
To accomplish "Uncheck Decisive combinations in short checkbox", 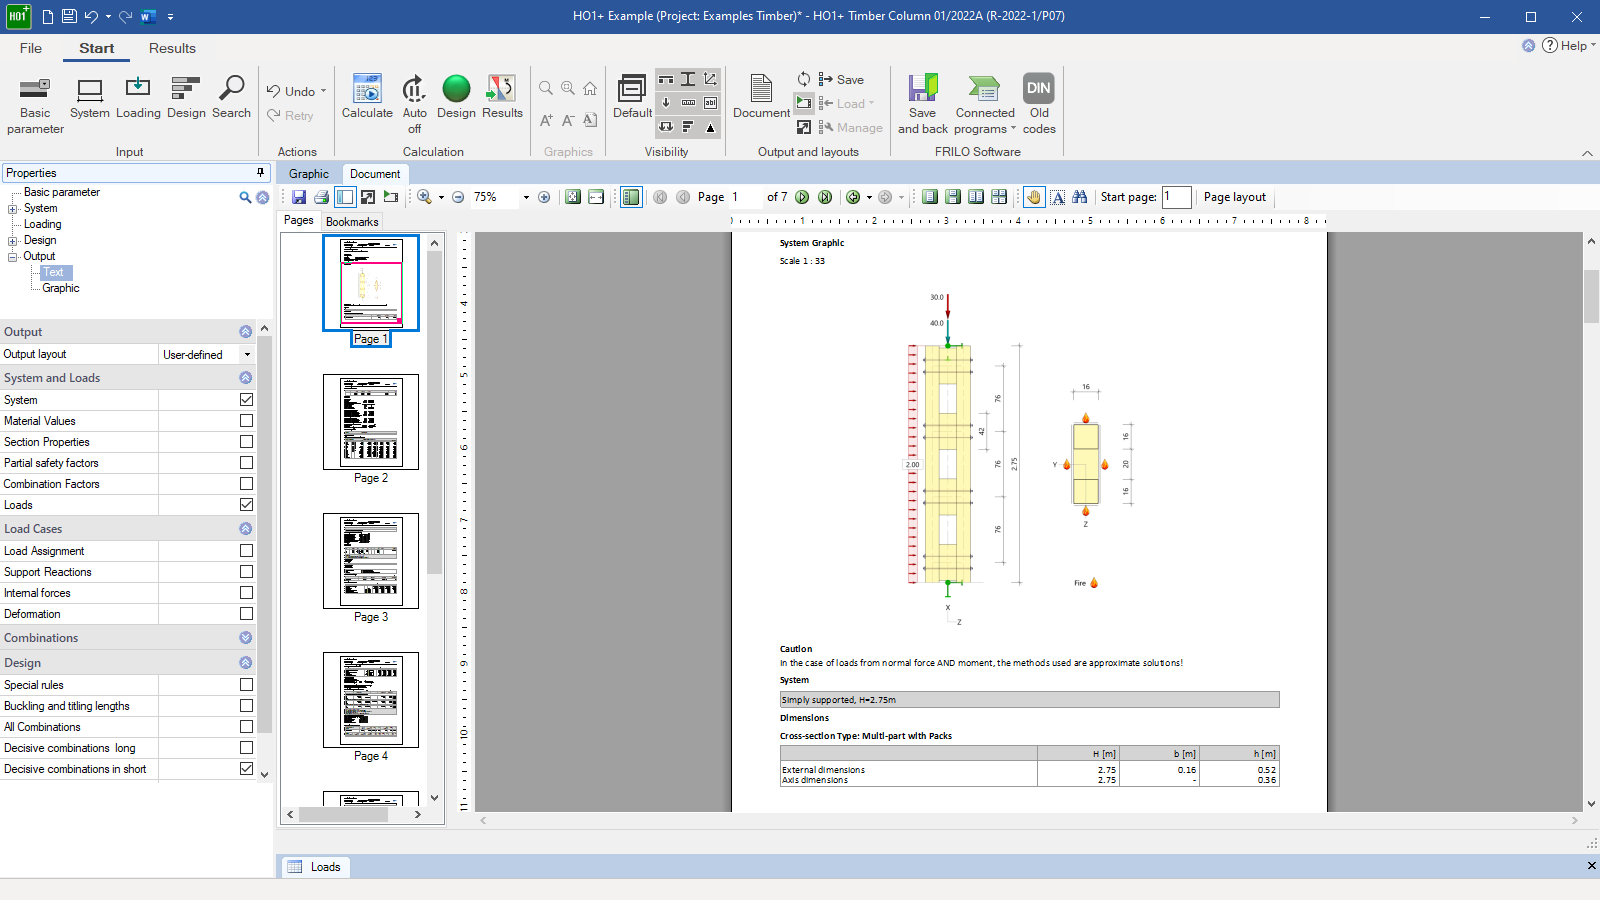I will [246, 768].
